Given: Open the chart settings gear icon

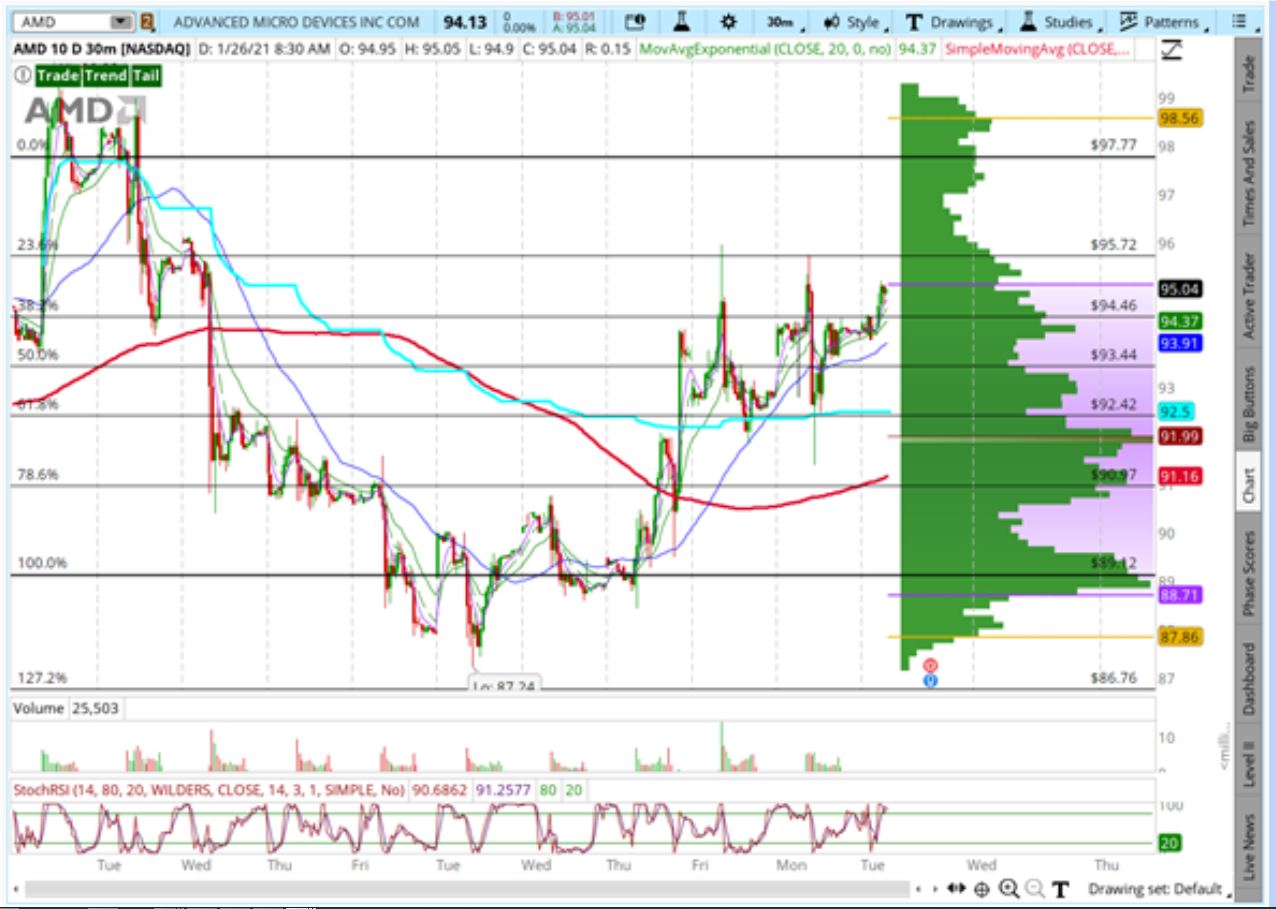Looking at the screenshot, I should (728, 22).
